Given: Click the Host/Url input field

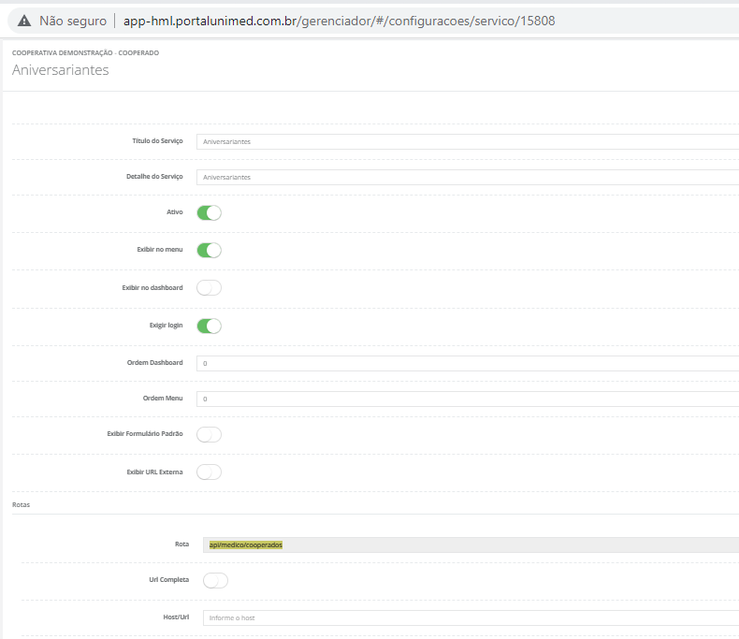Looking at the screenshot, I should (471, 618).
